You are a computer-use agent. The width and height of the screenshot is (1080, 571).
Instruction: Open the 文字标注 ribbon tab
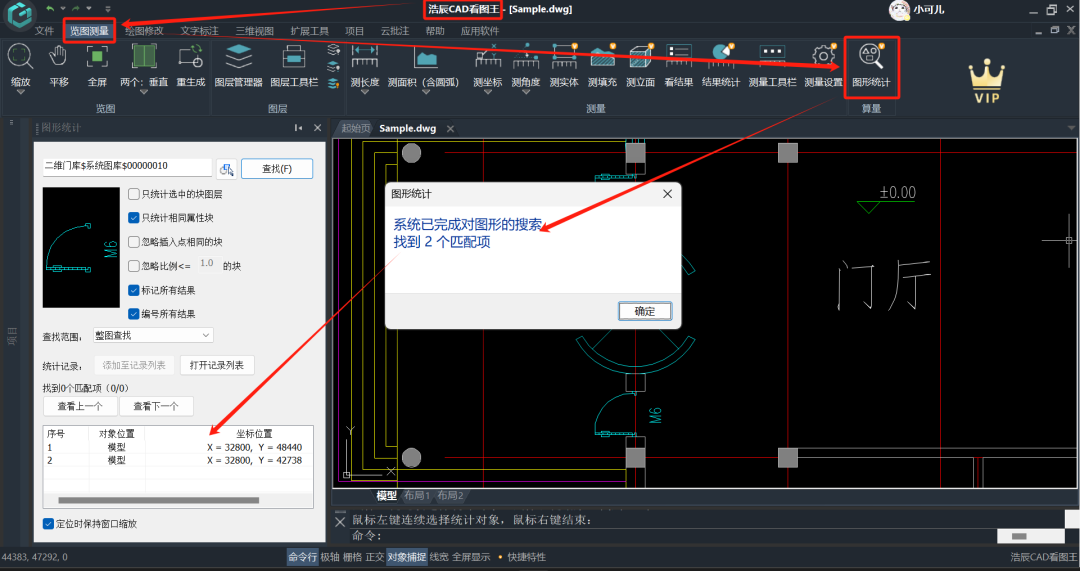199,31
